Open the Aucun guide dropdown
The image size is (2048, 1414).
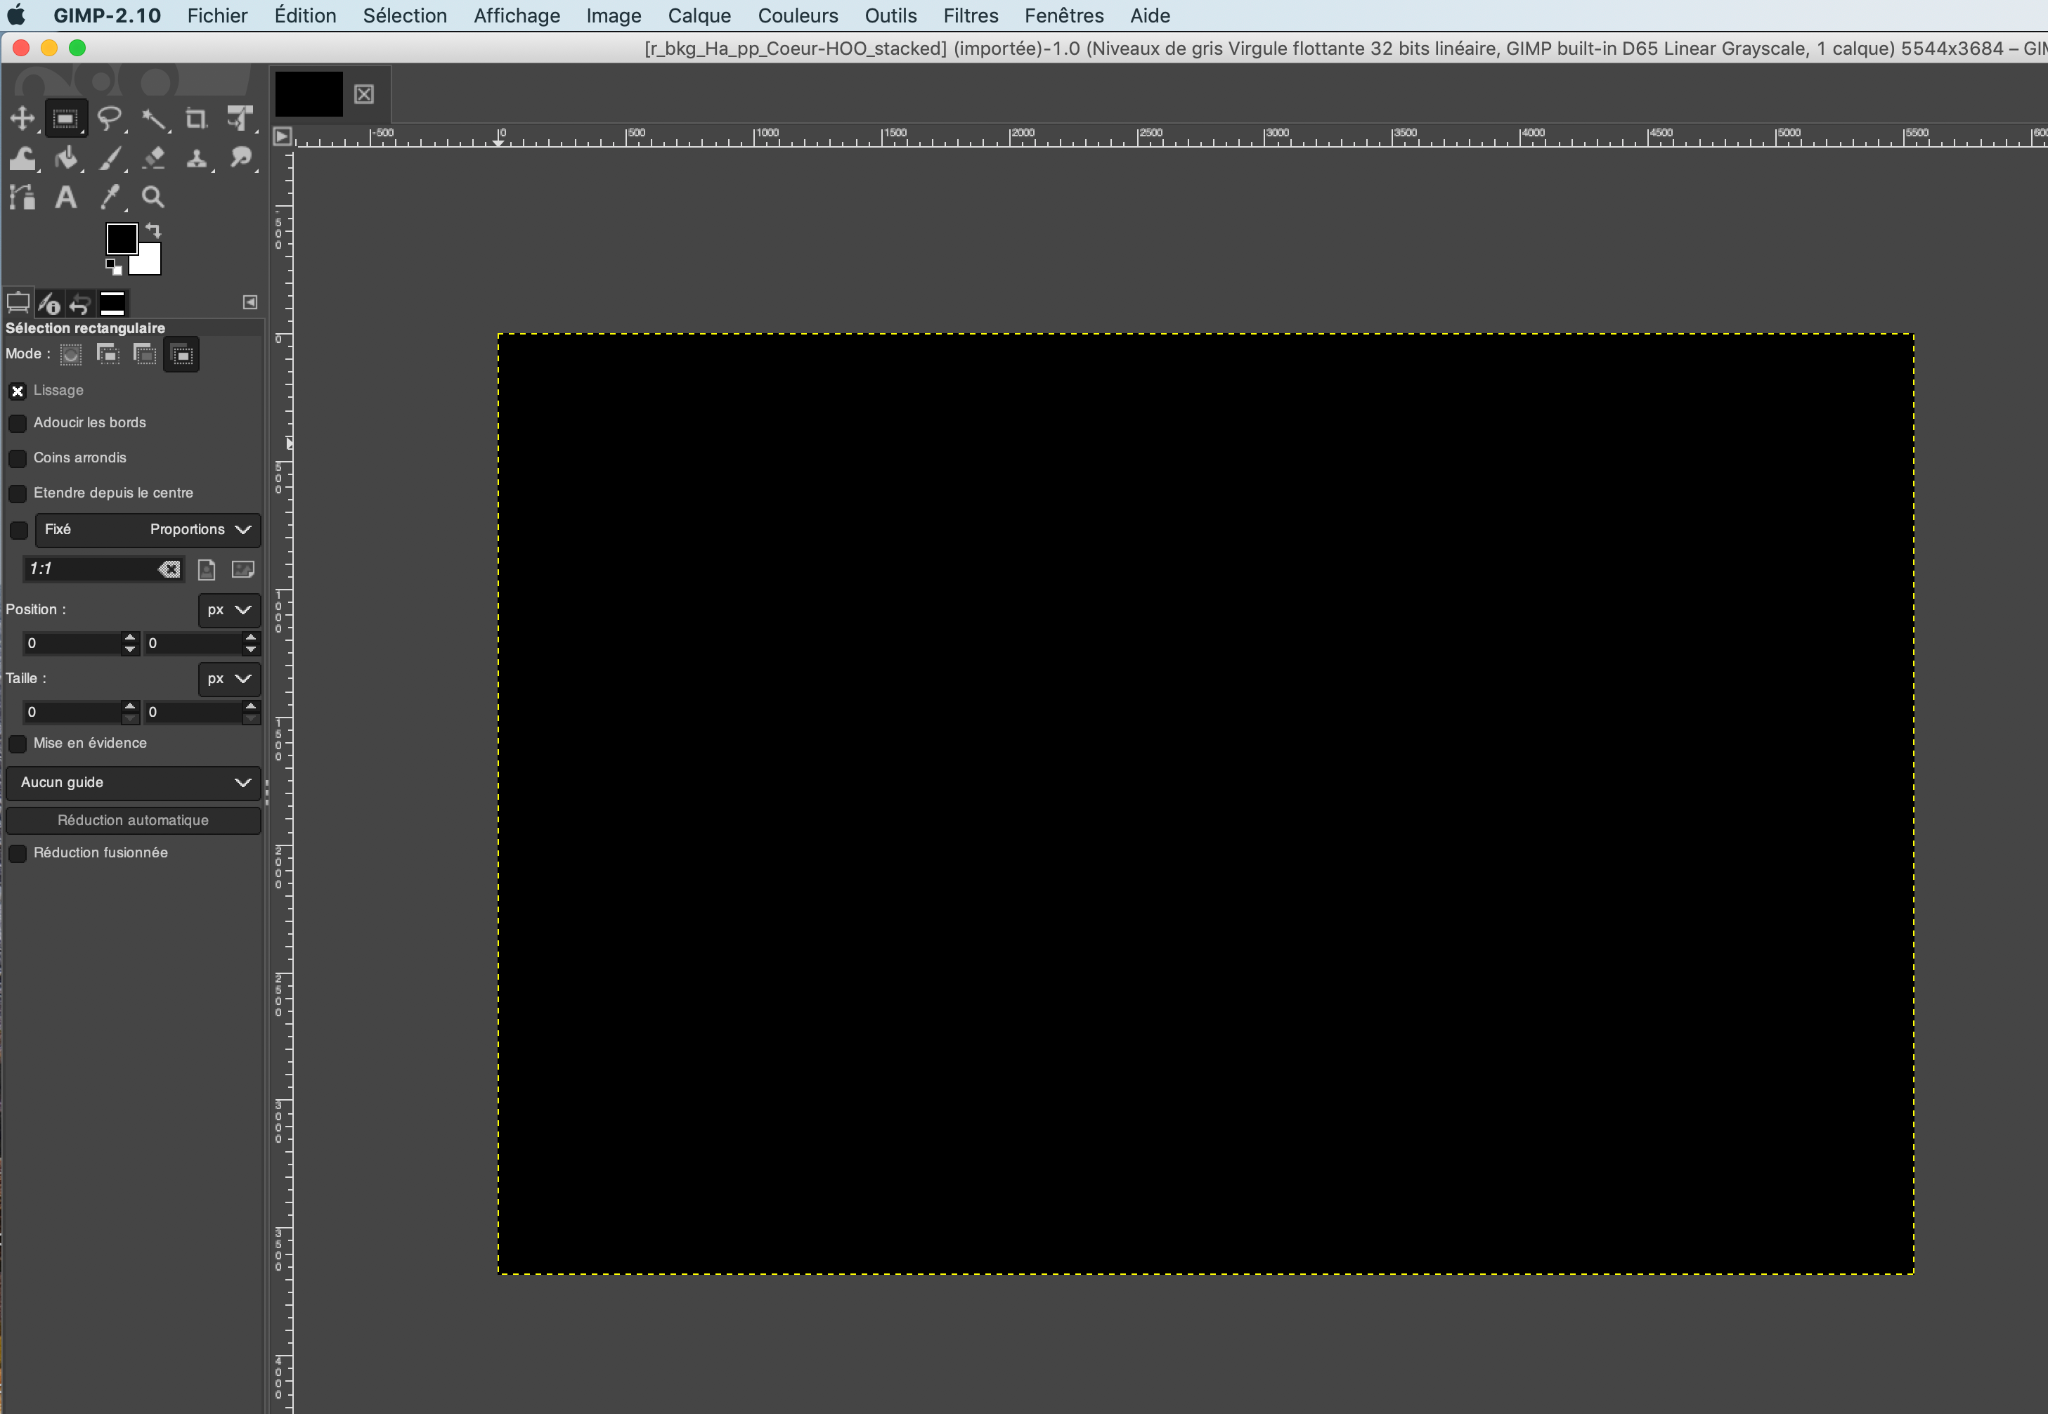[x=133, y=783]
